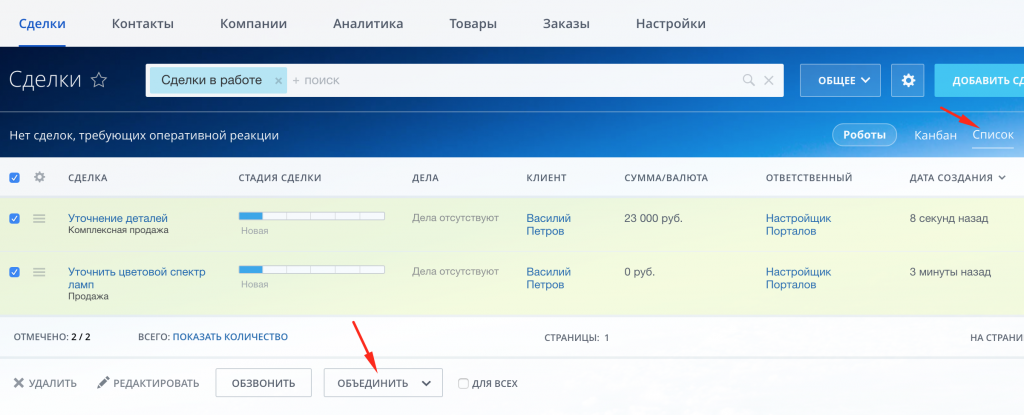
Task: Open settings via the gear button
Action: (x=908, y=80)
